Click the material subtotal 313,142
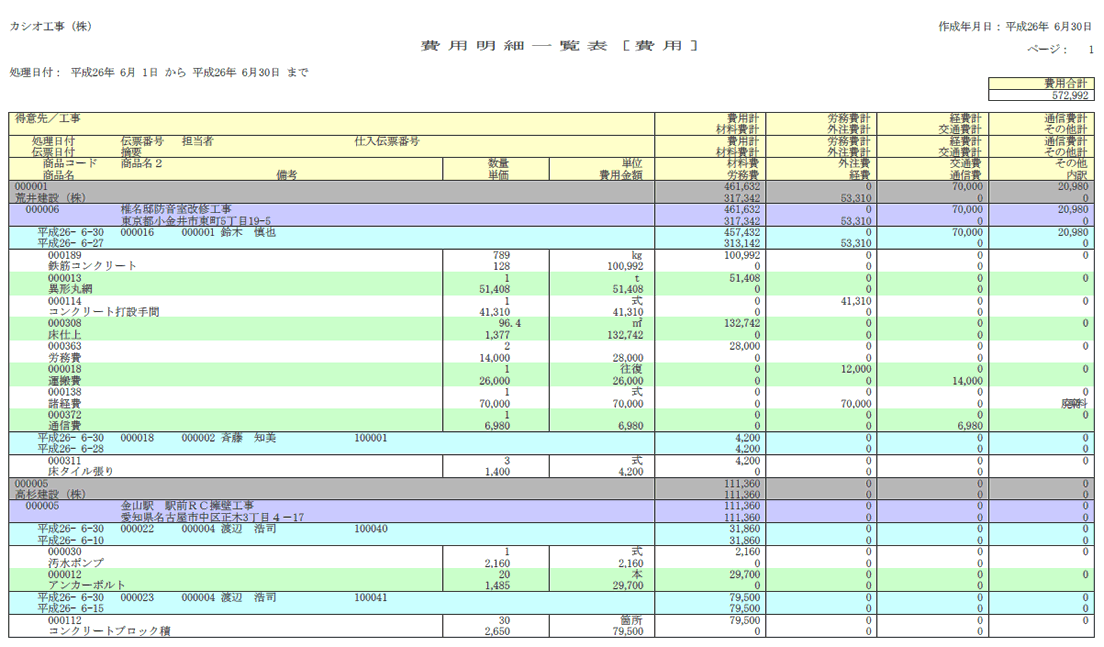The image size is (1104, 647). click(x=741, y=243)
